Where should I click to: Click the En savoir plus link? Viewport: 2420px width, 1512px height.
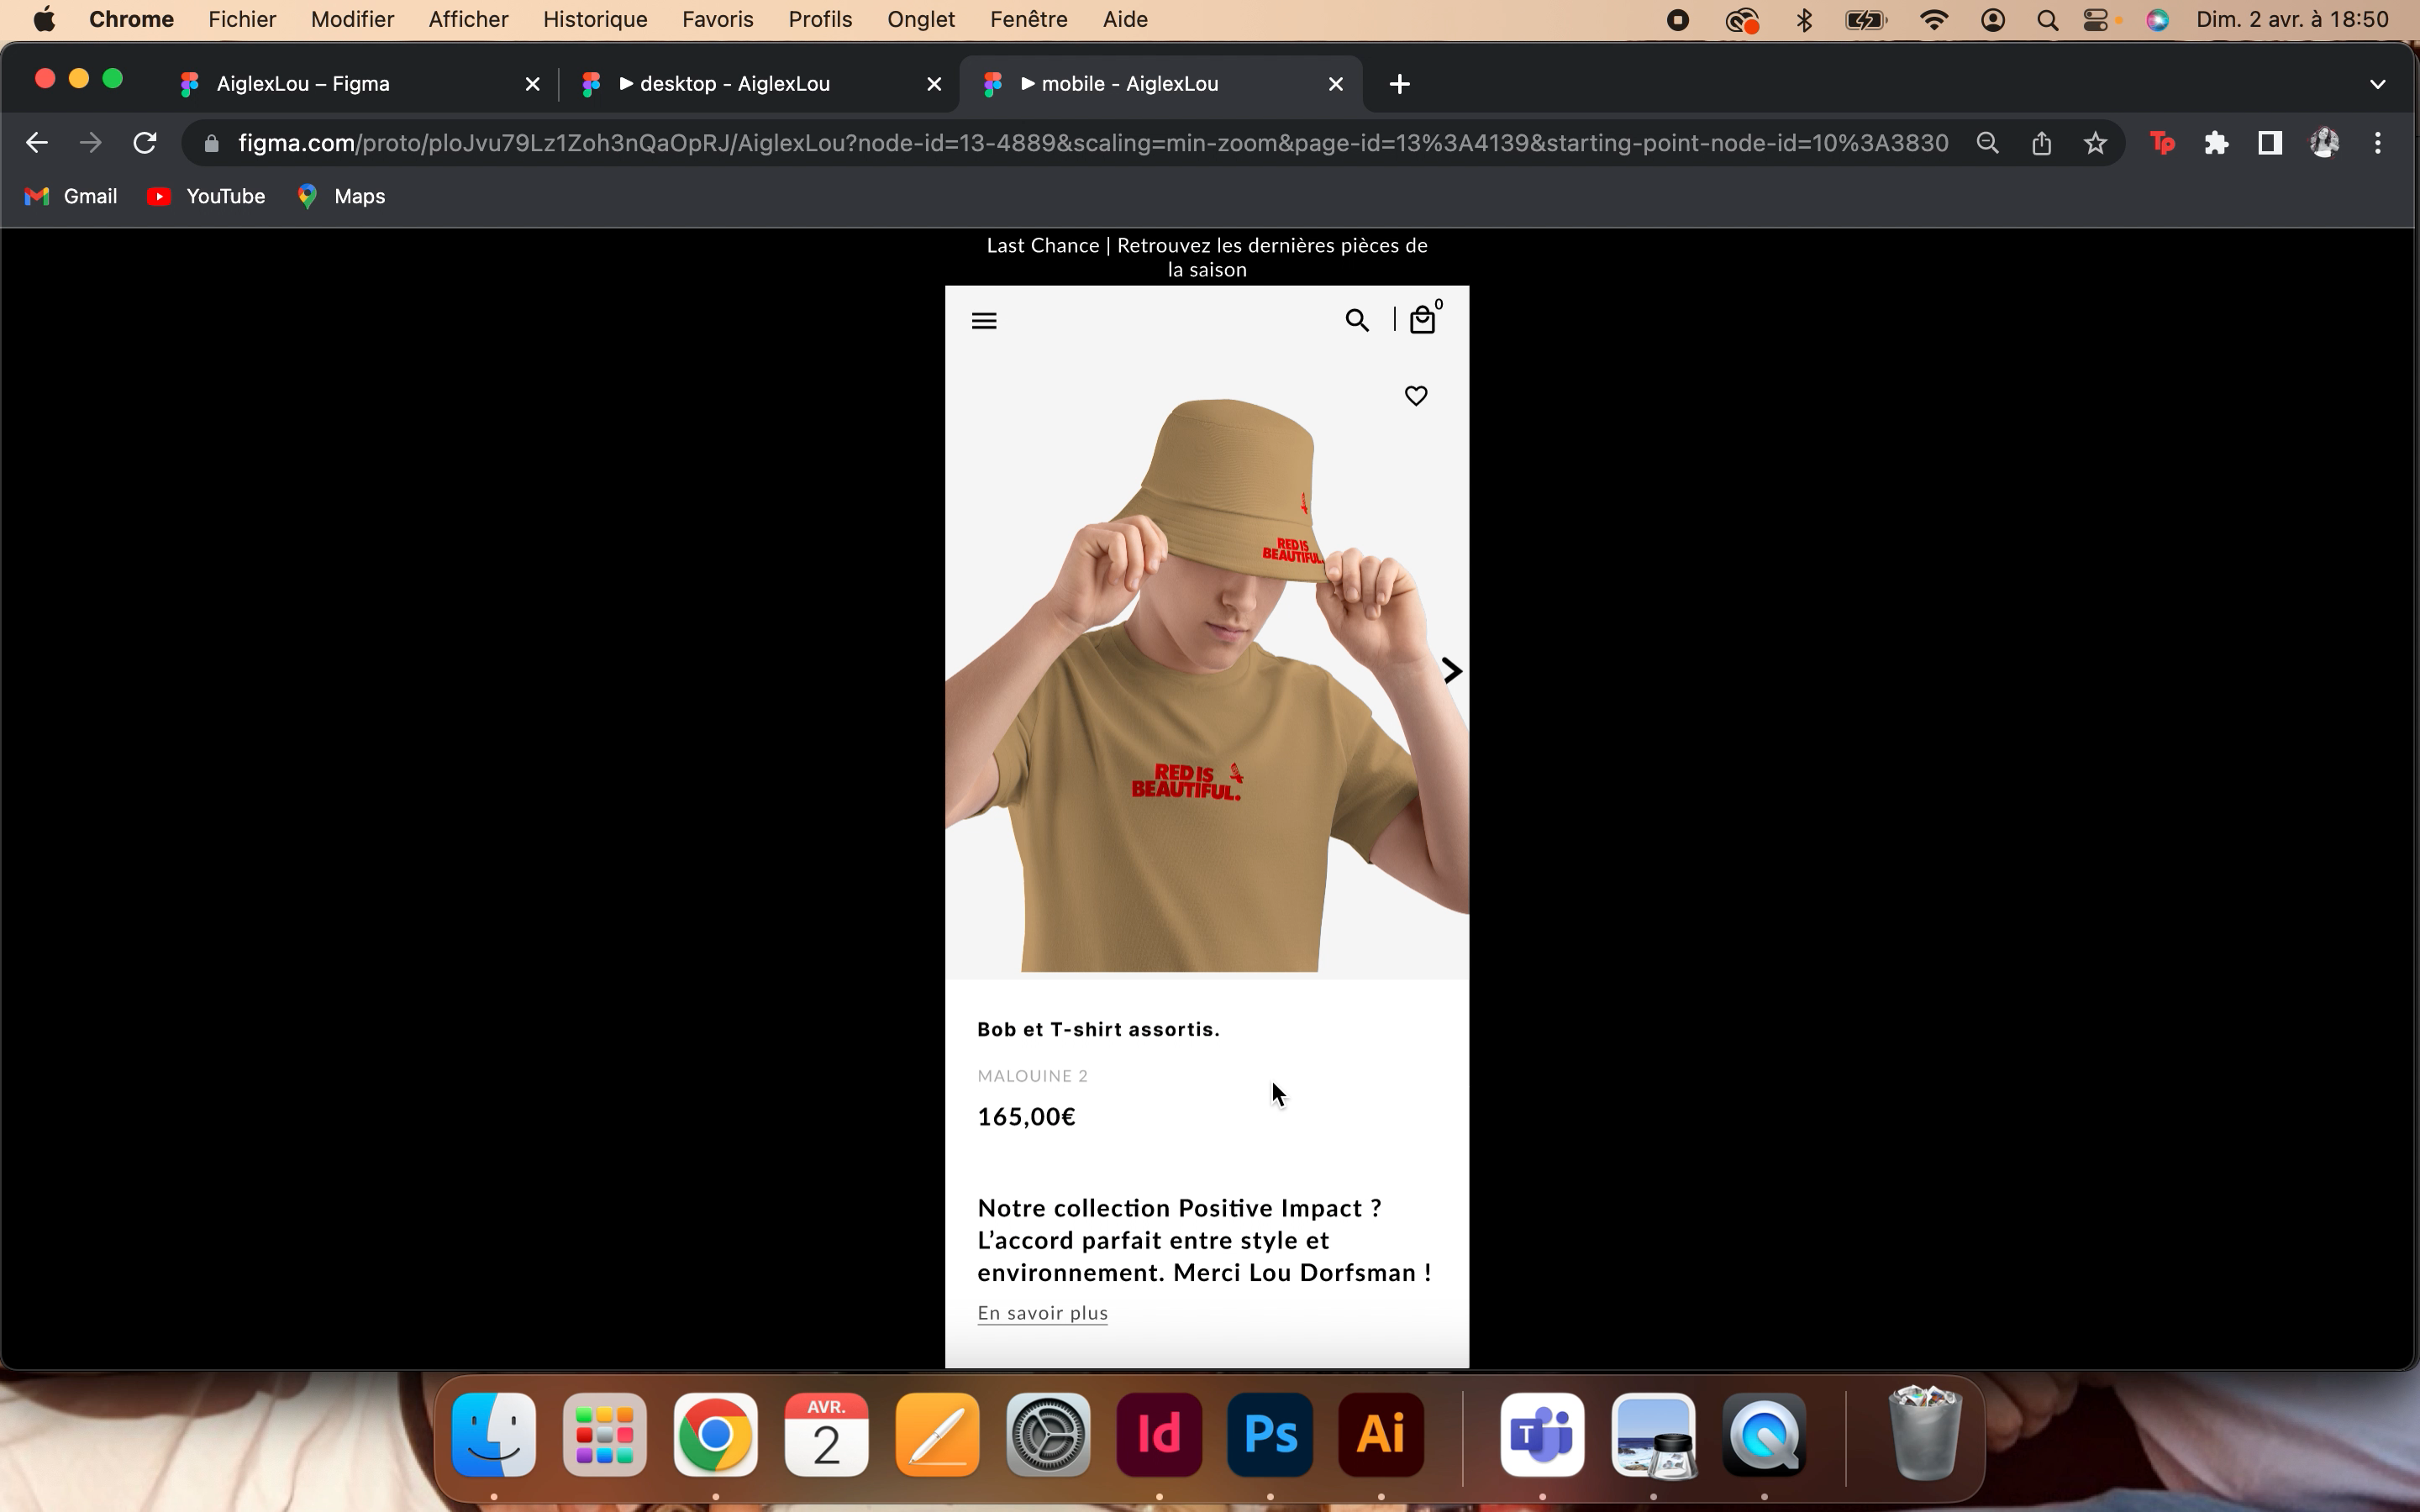pos(1042,1313)
